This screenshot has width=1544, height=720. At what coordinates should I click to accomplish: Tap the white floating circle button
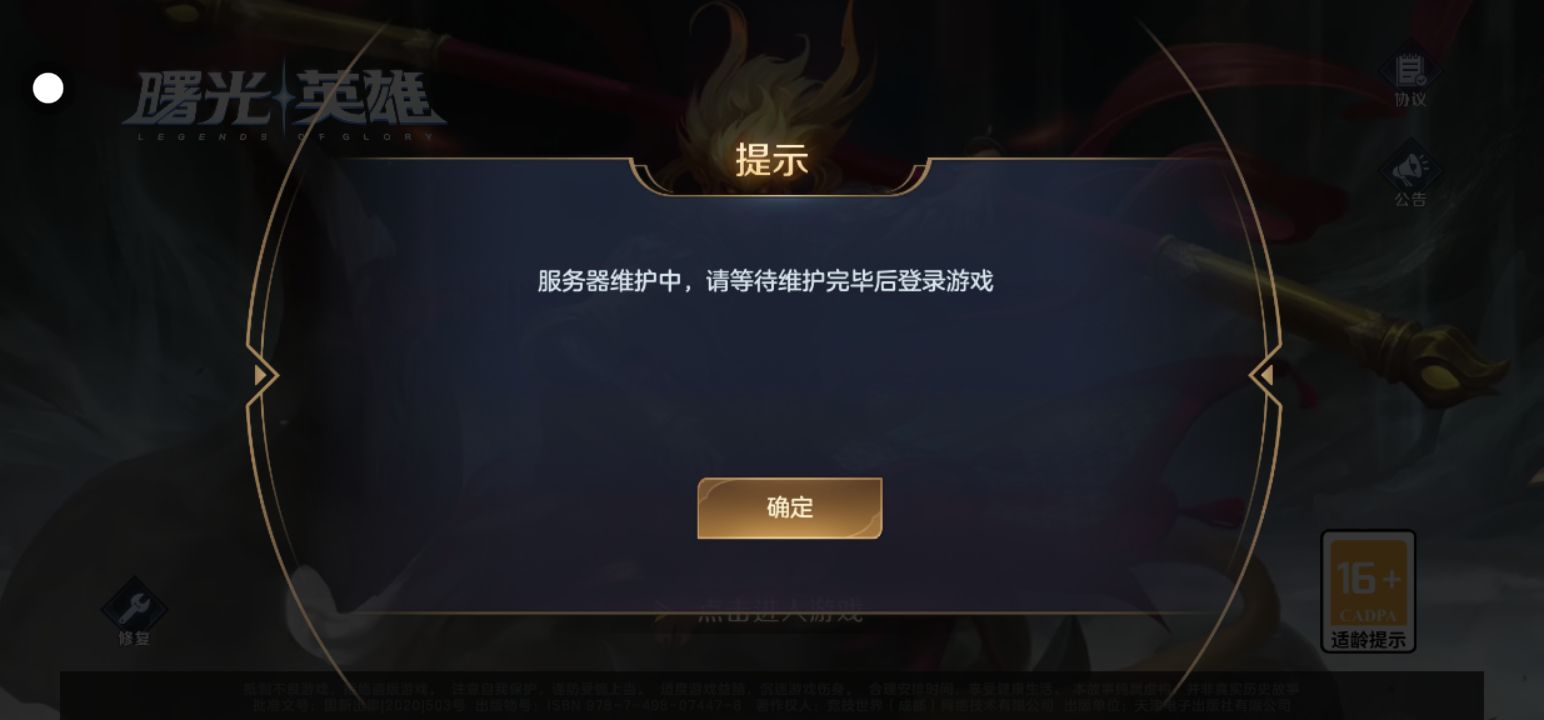48,88
